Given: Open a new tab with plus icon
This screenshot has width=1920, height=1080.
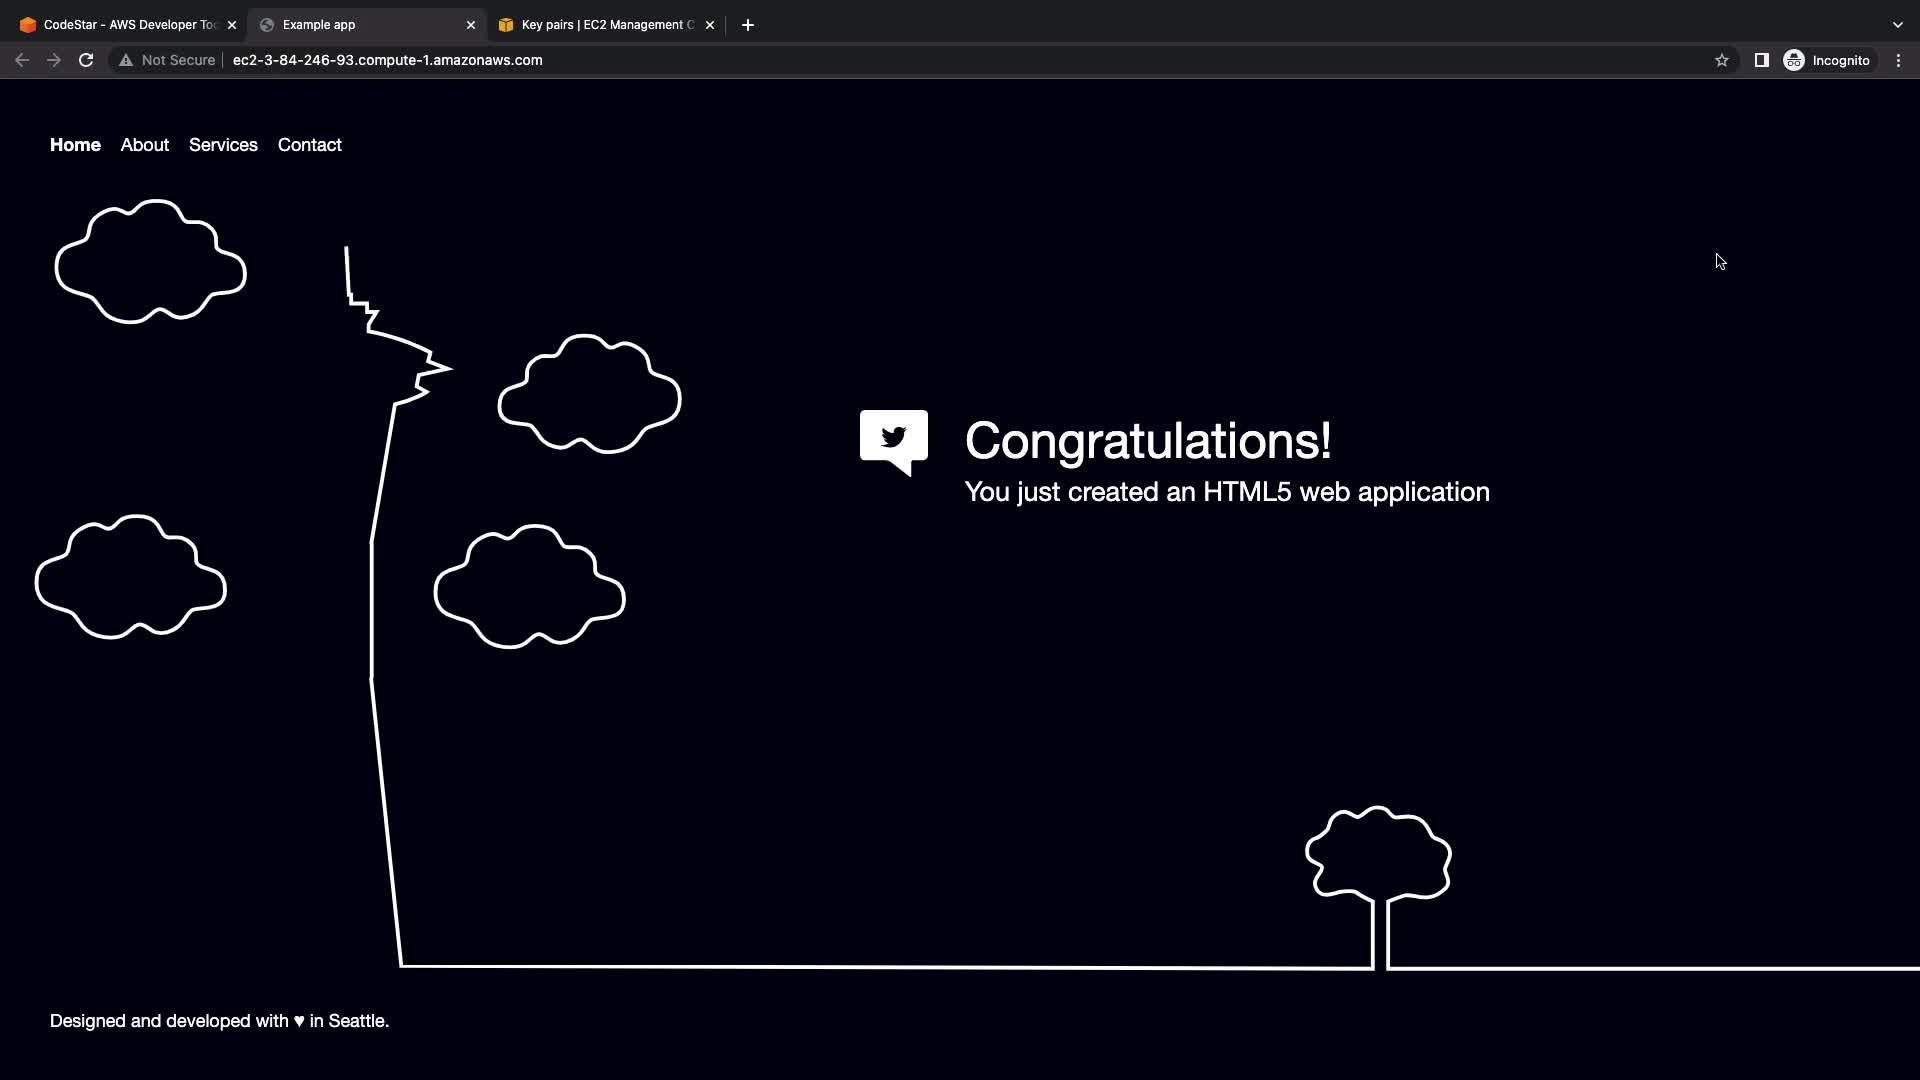Looking at the screenshot, I should point(747,25).
